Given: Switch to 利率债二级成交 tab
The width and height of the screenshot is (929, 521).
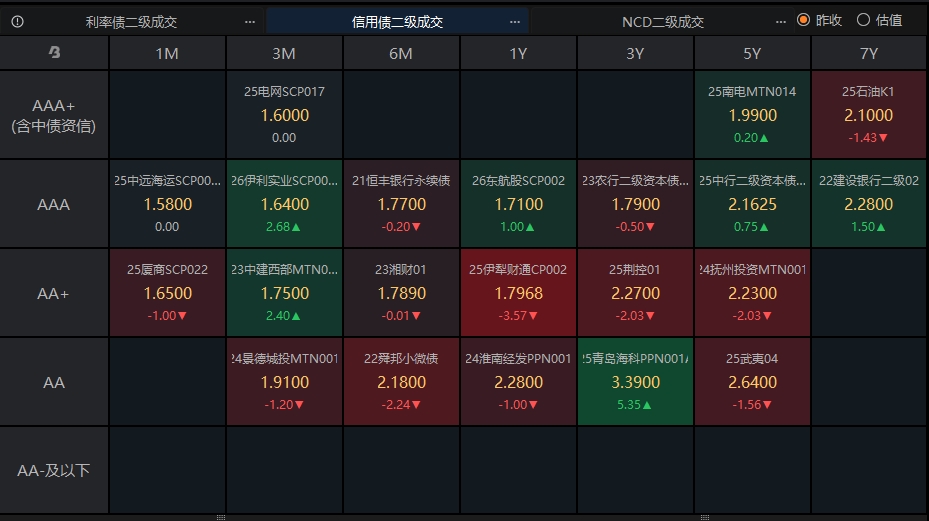Looking at the screenshot, I should point(132,22).
